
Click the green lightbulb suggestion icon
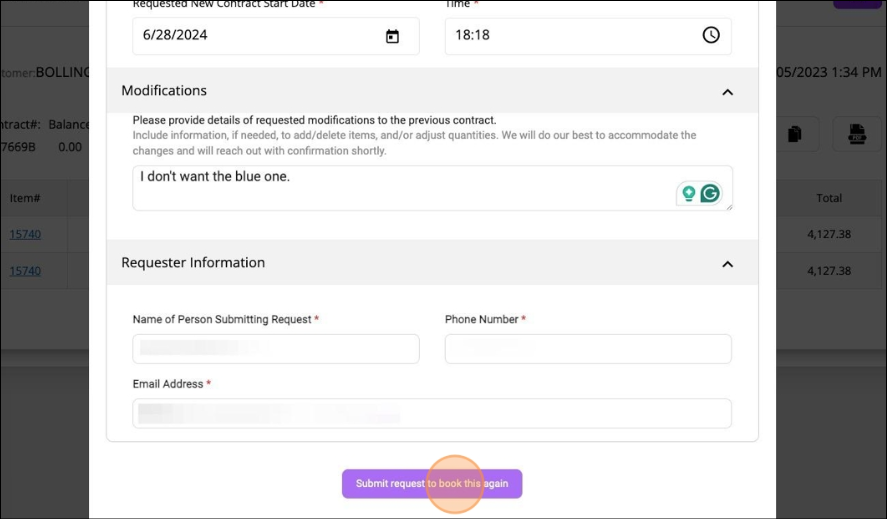pyautogui.click(x=688, y=194)
